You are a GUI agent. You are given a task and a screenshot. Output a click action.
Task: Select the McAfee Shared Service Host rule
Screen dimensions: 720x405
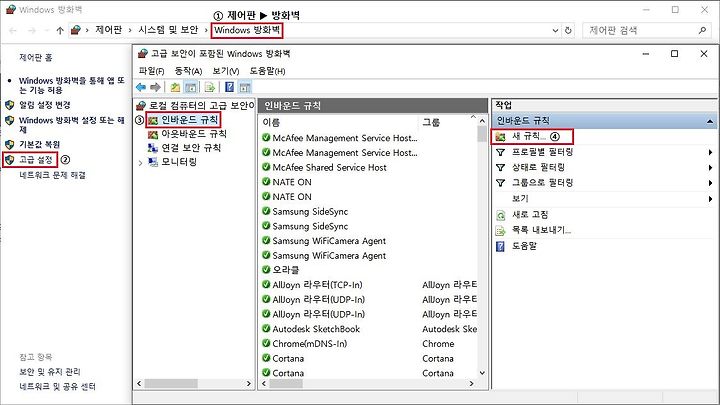pos(329,168)
